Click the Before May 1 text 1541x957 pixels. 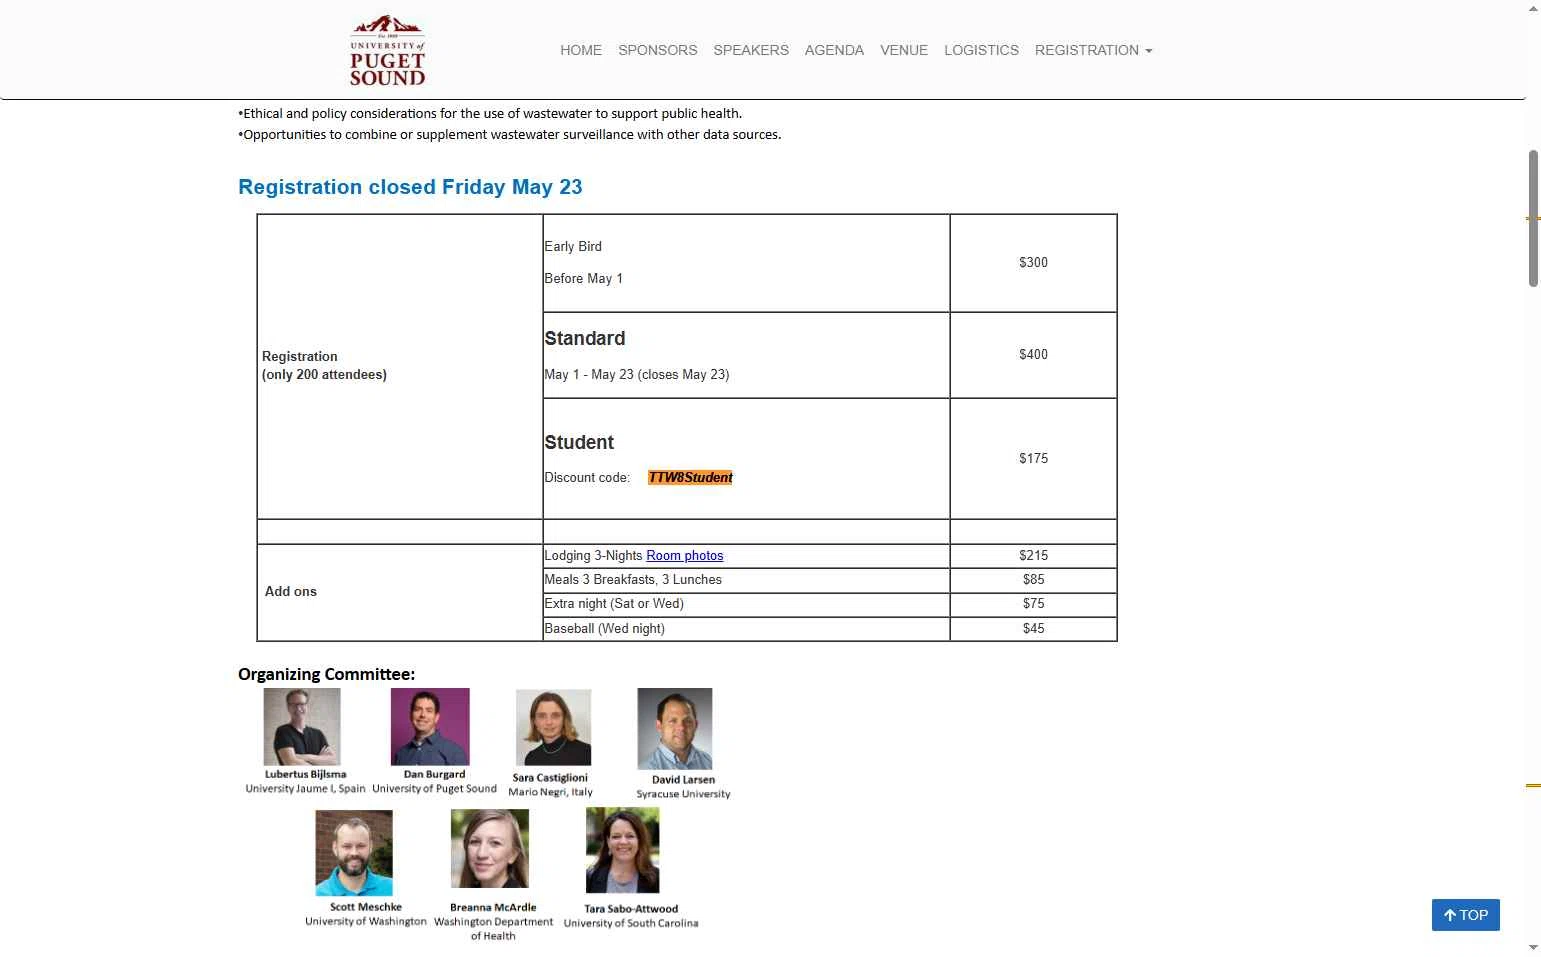coord(584,279)
